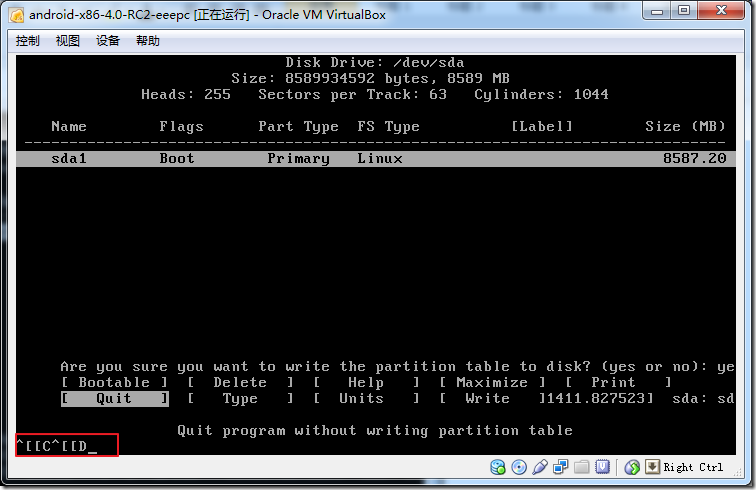Screen dimensions: 756x490
Task: Select the Help option in cfdisk
Action: (x=366, y=382)
